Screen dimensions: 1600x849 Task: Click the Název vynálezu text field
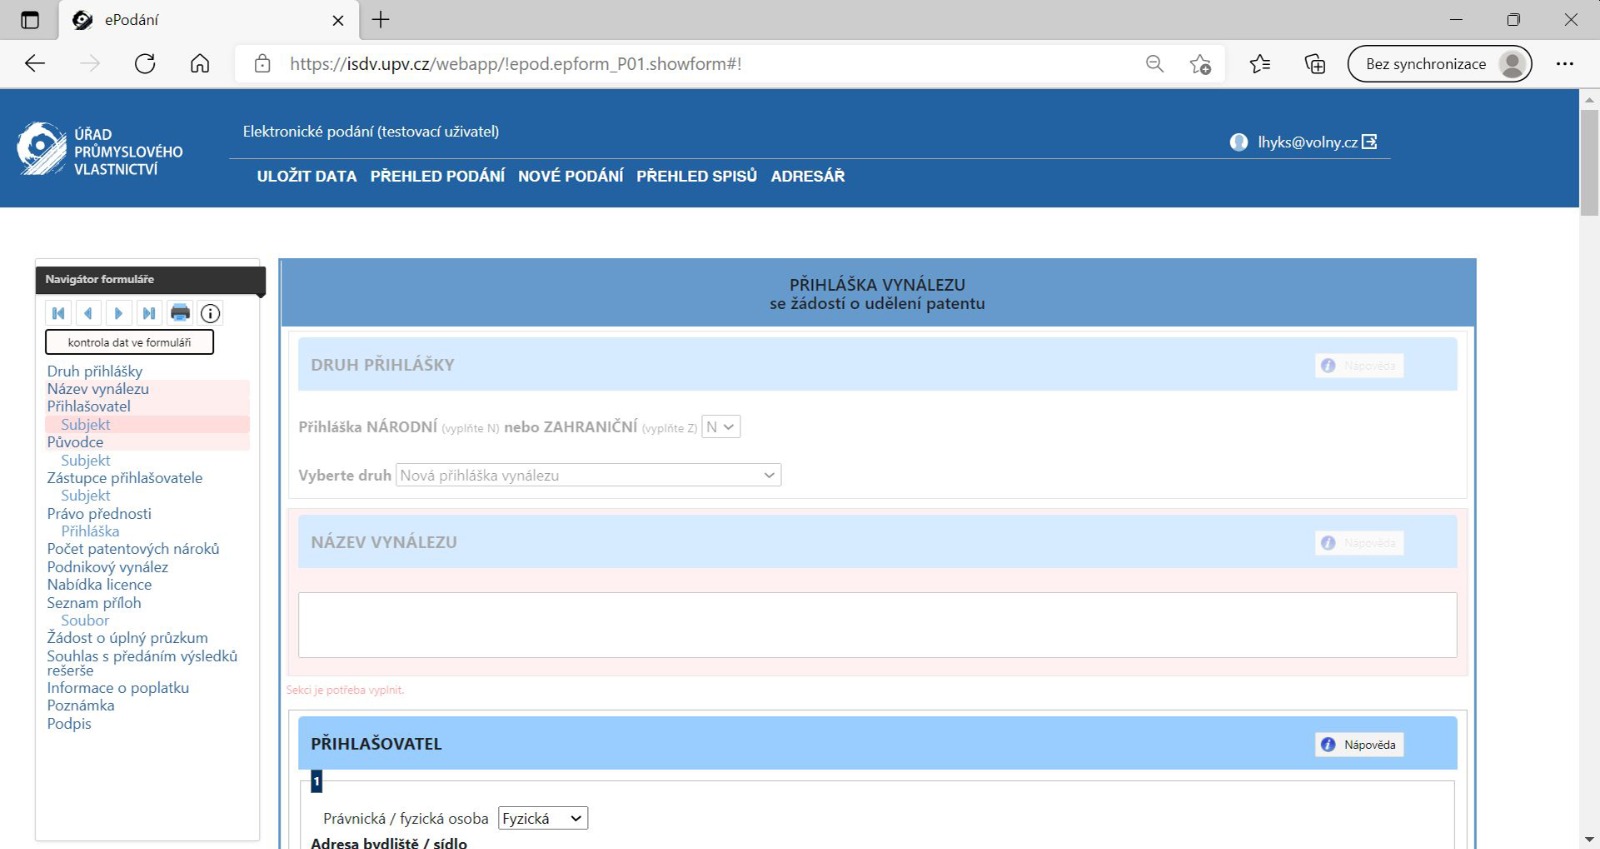coord(877,625)
